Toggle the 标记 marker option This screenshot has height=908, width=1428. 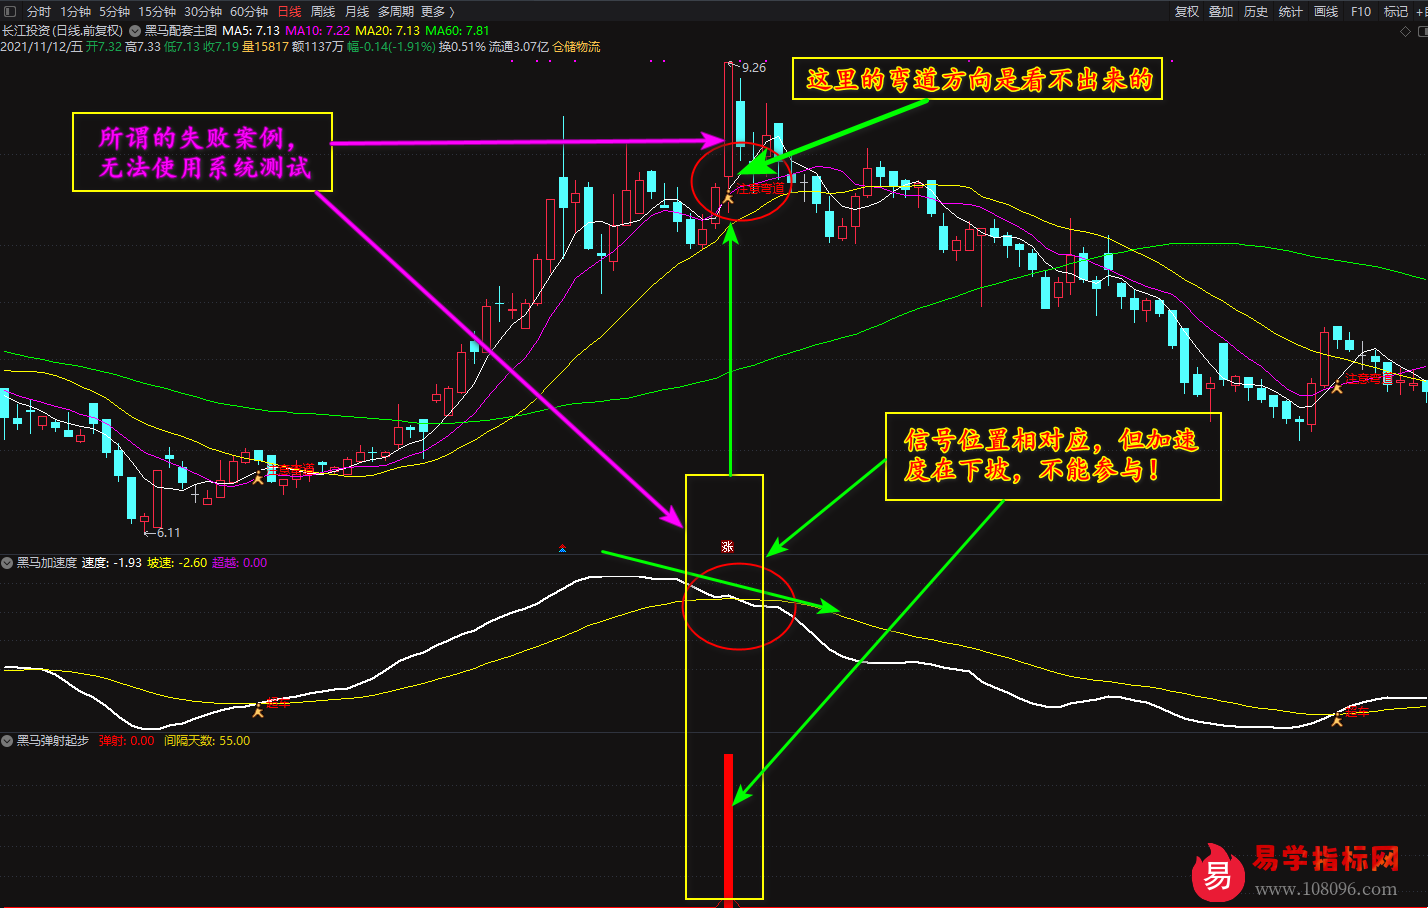click(x=1395, y=12)
